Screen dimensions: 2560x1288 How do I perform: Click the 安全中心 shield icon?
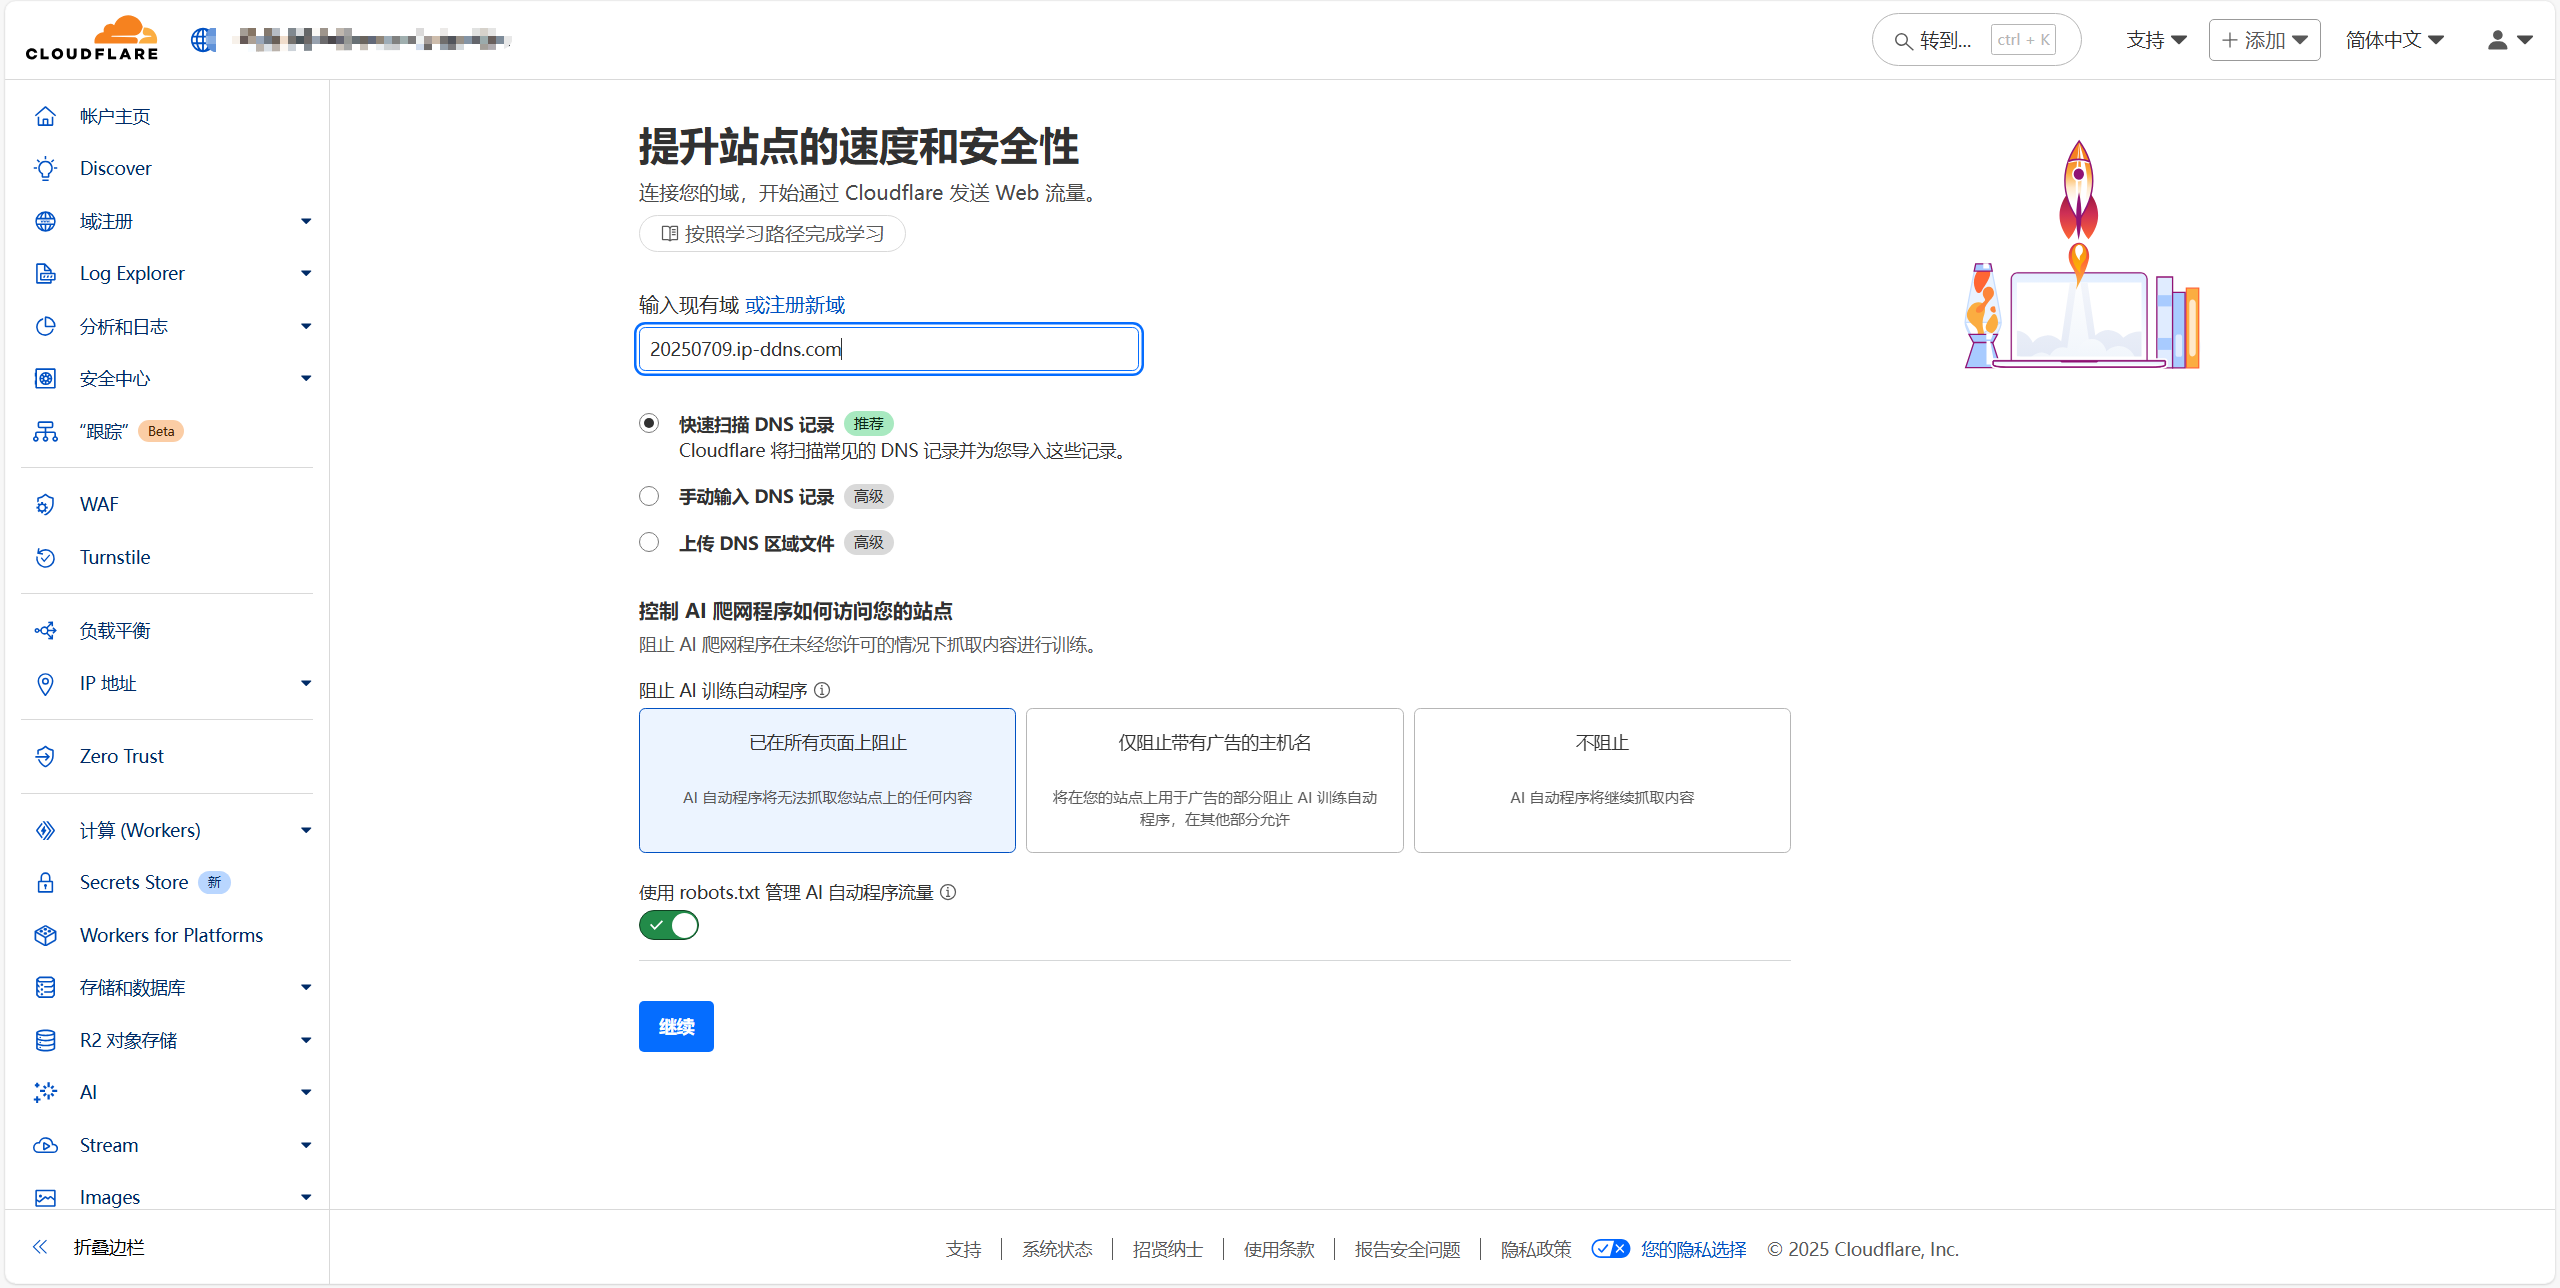click(45, 378)
